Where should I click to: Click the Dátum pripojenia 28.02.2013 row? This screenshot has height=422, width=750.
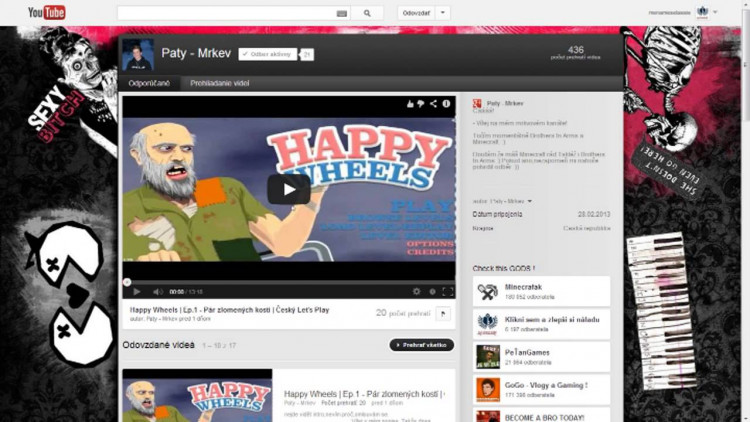[541, 214]
